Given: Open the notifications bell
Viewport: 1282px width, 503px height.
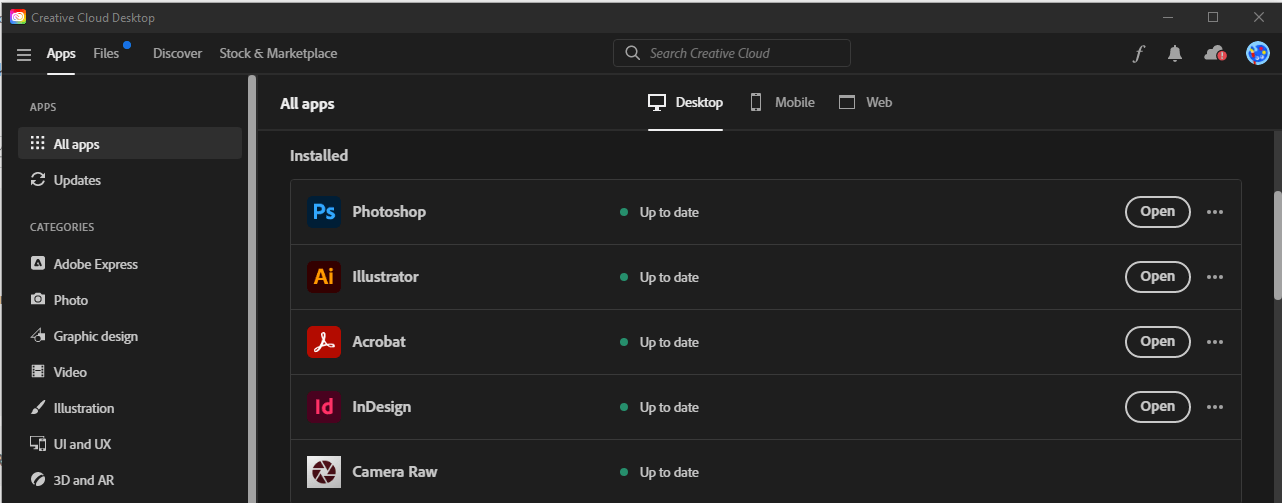Looking at the screenshot, I should pos(1175,54).
